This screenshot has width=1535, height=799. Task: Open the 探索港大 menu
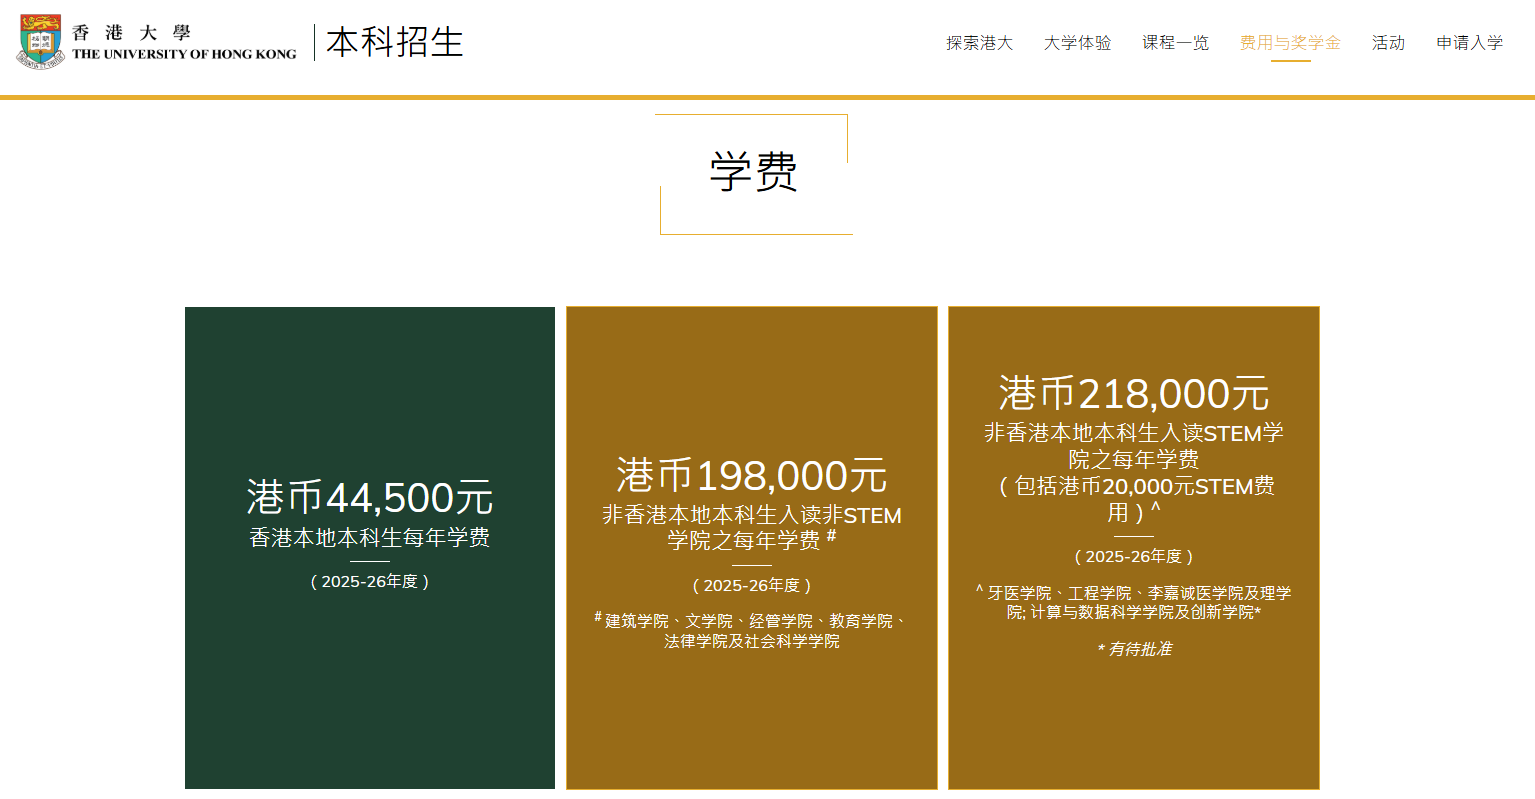coord(979,43)
